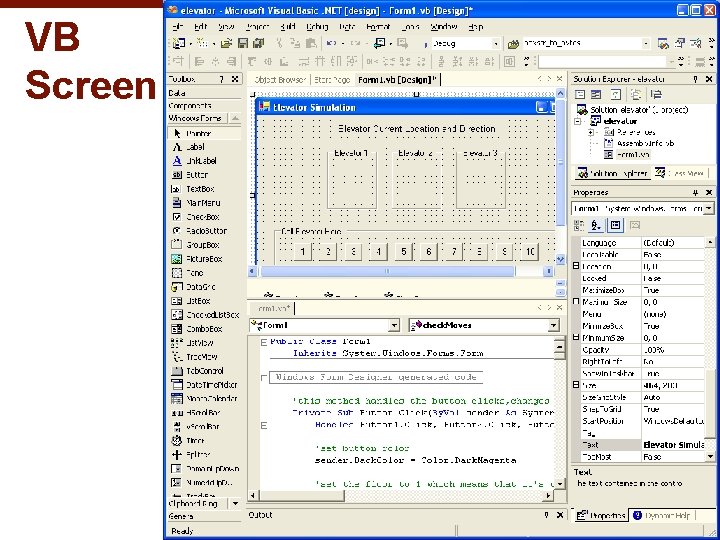Switch to the Dynamic Help tab
The image size is (720, 540).
pyautogui.click(x=661, y=515)
